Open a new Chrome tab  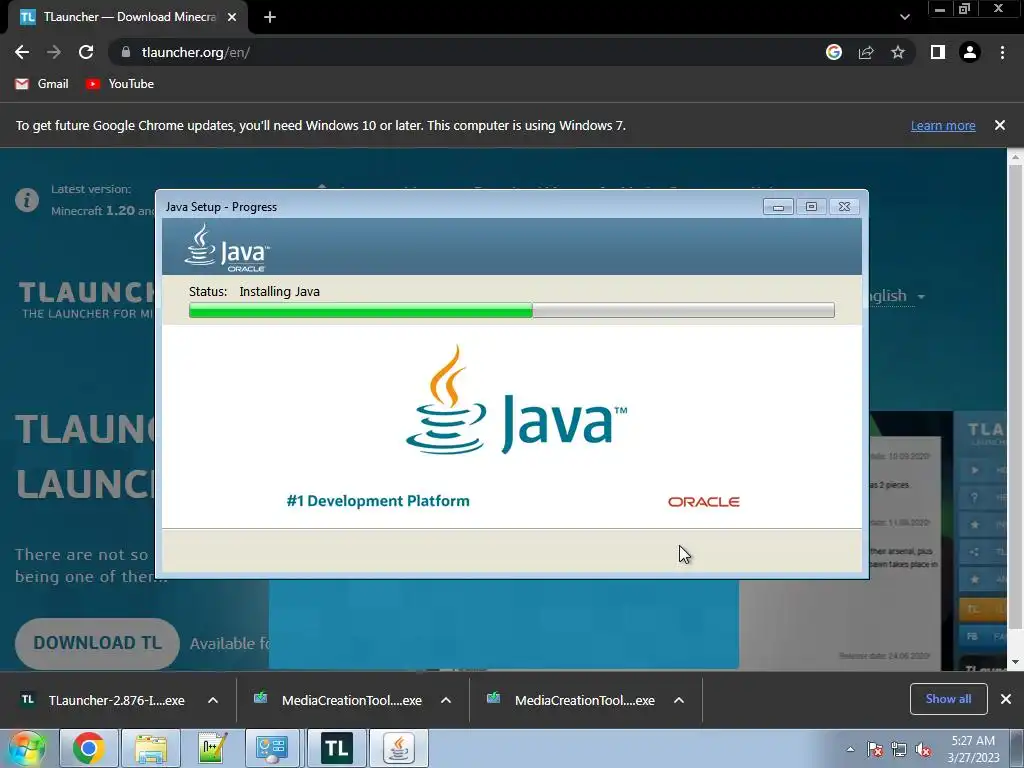tap(270, 18)
